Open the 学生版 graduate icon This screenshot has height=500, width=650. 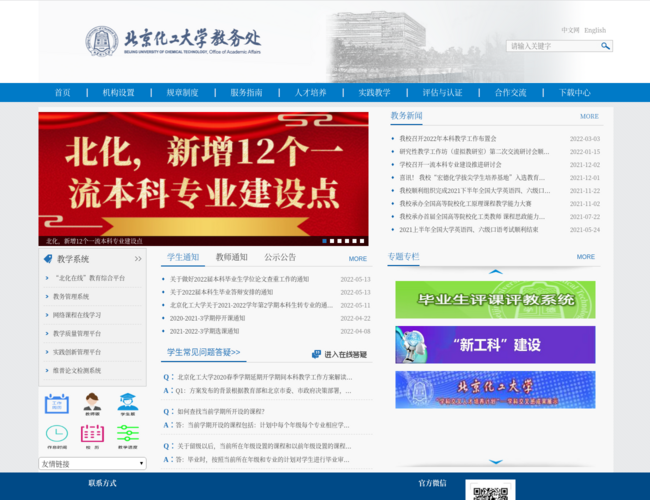128,405
